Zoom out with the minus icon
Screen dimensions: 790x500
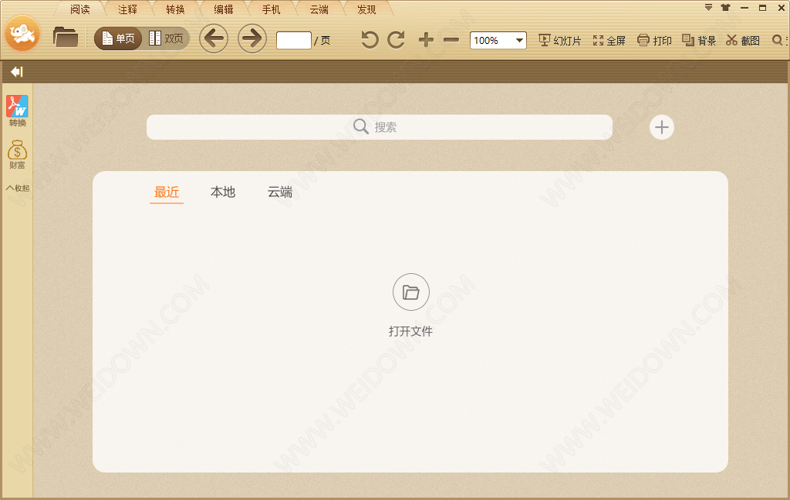pyautogui.click(x=451, y=40)
